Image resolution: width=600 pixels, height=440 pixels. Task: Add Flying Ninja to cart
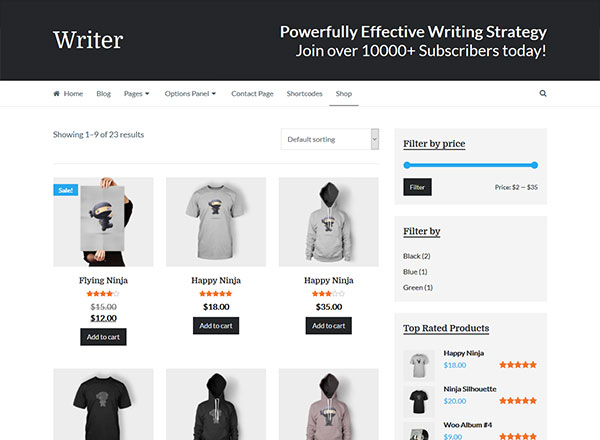tap(103, 337)
